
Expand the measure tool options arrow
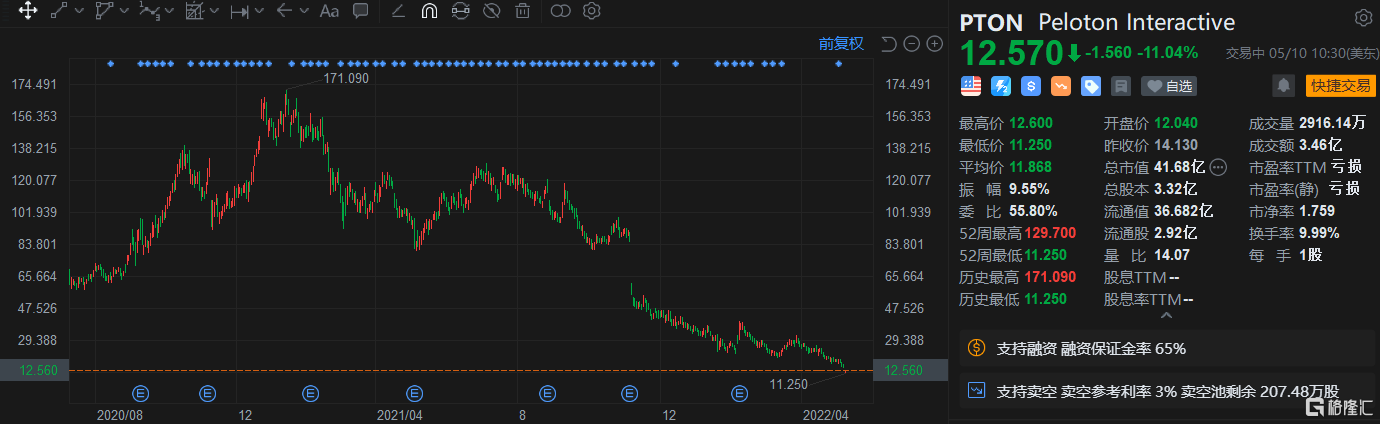[259, 12]
